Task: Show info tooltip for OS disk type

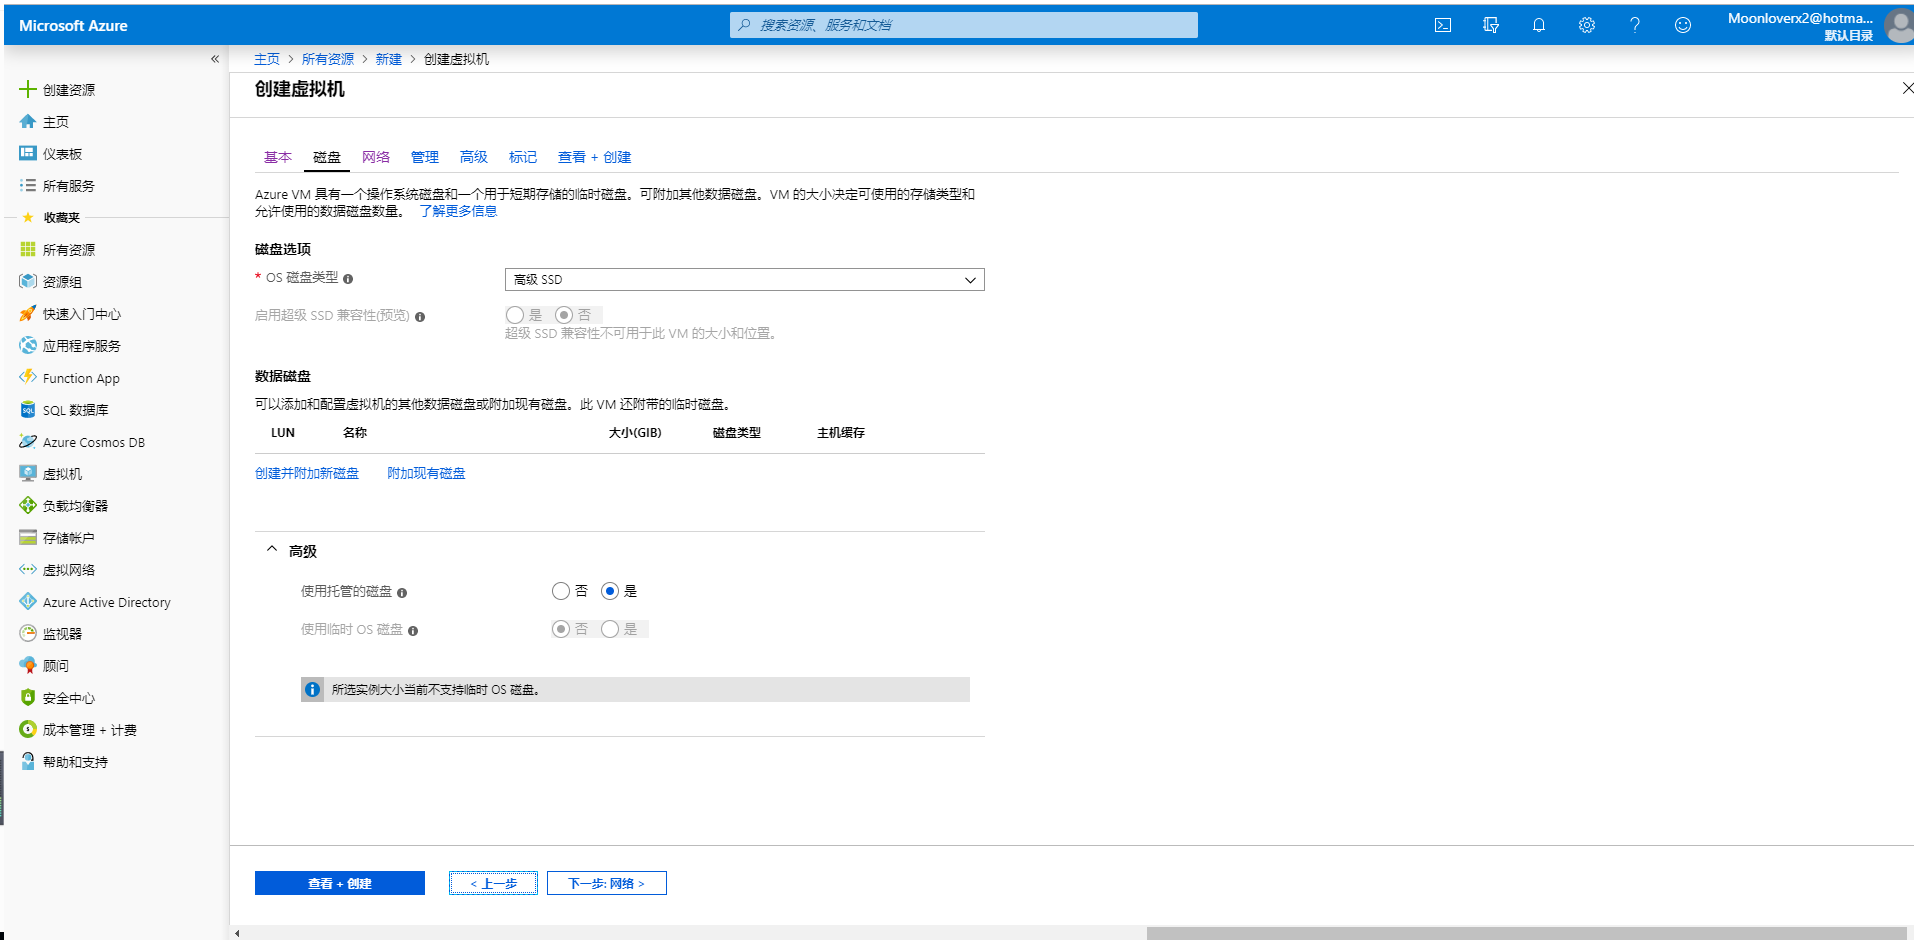Action: pyautogui.click(x=348, y=279)
